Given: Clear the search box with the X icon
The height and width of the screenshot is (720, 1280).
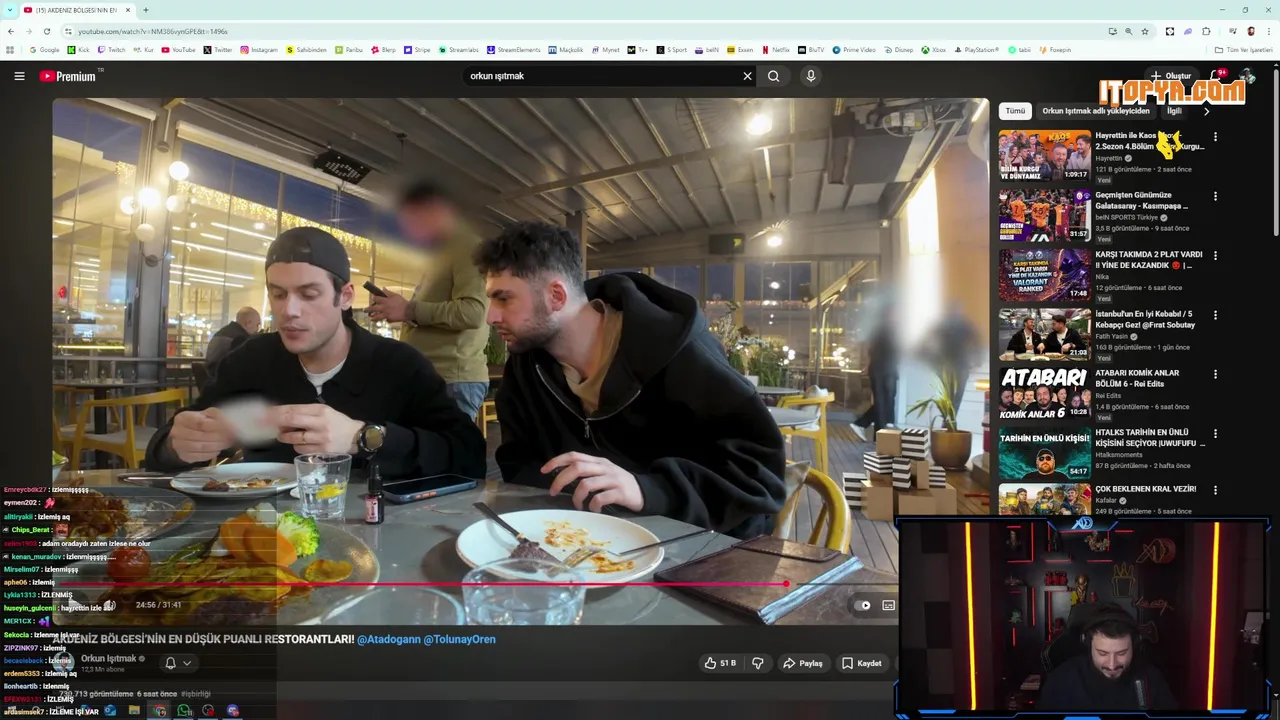Looking at the screenshot, I should (747, 76).
